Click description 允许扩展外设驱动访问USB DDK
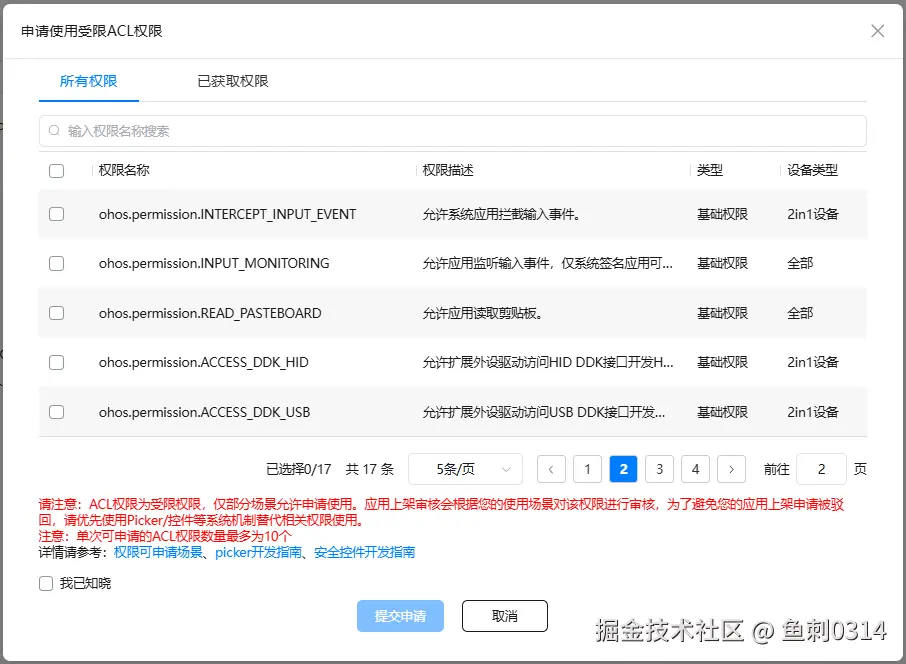 (x=544, y=412)
